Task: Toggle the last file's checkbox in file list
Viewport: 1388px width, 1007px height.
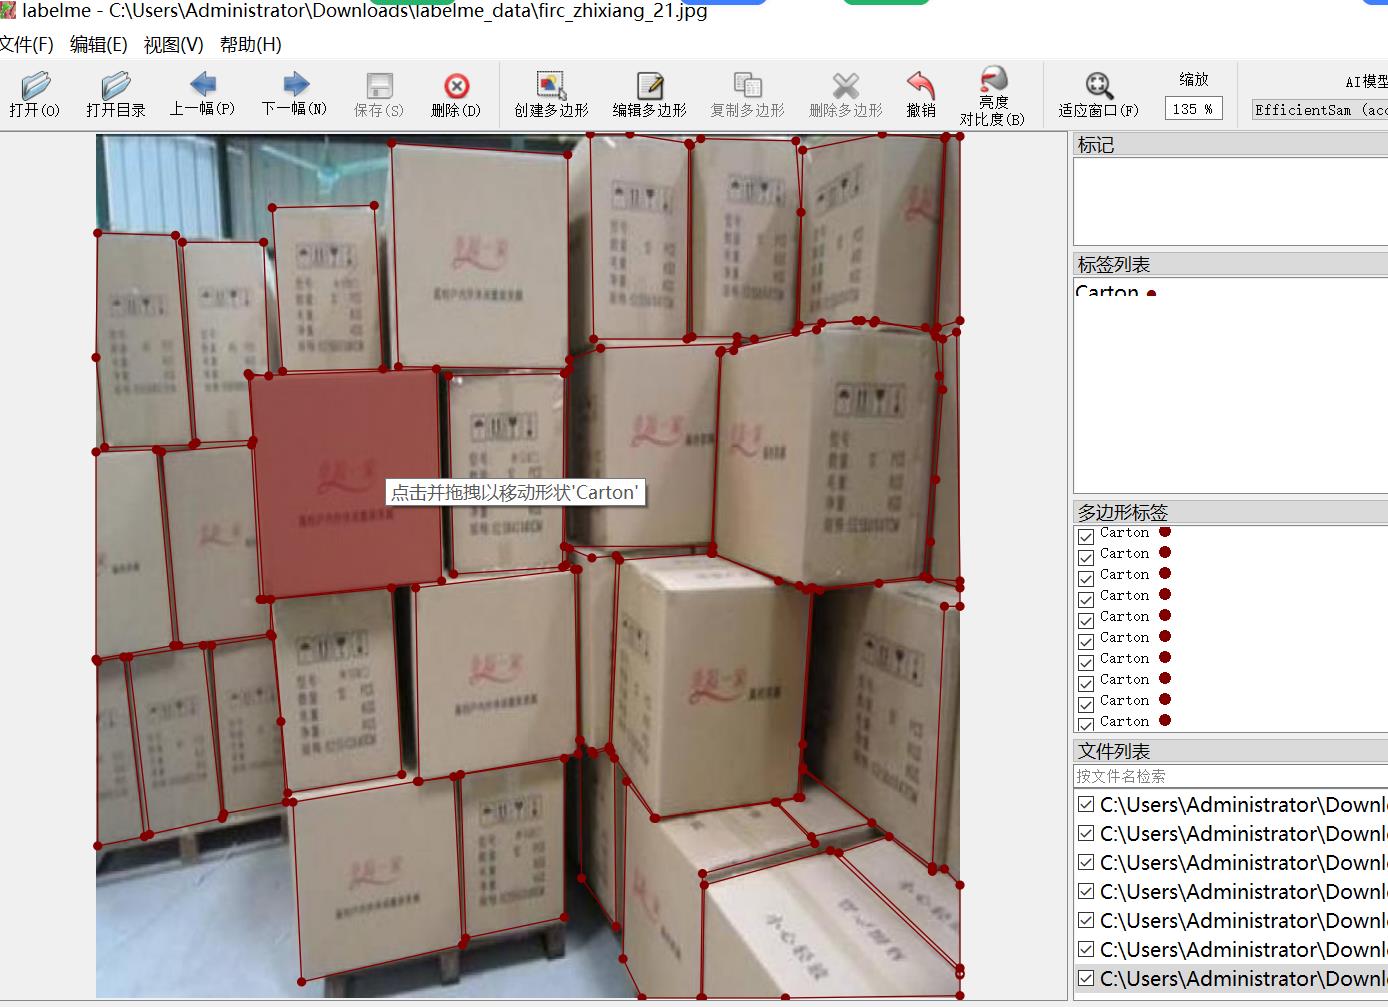Action: click(x=1086, y=977)
